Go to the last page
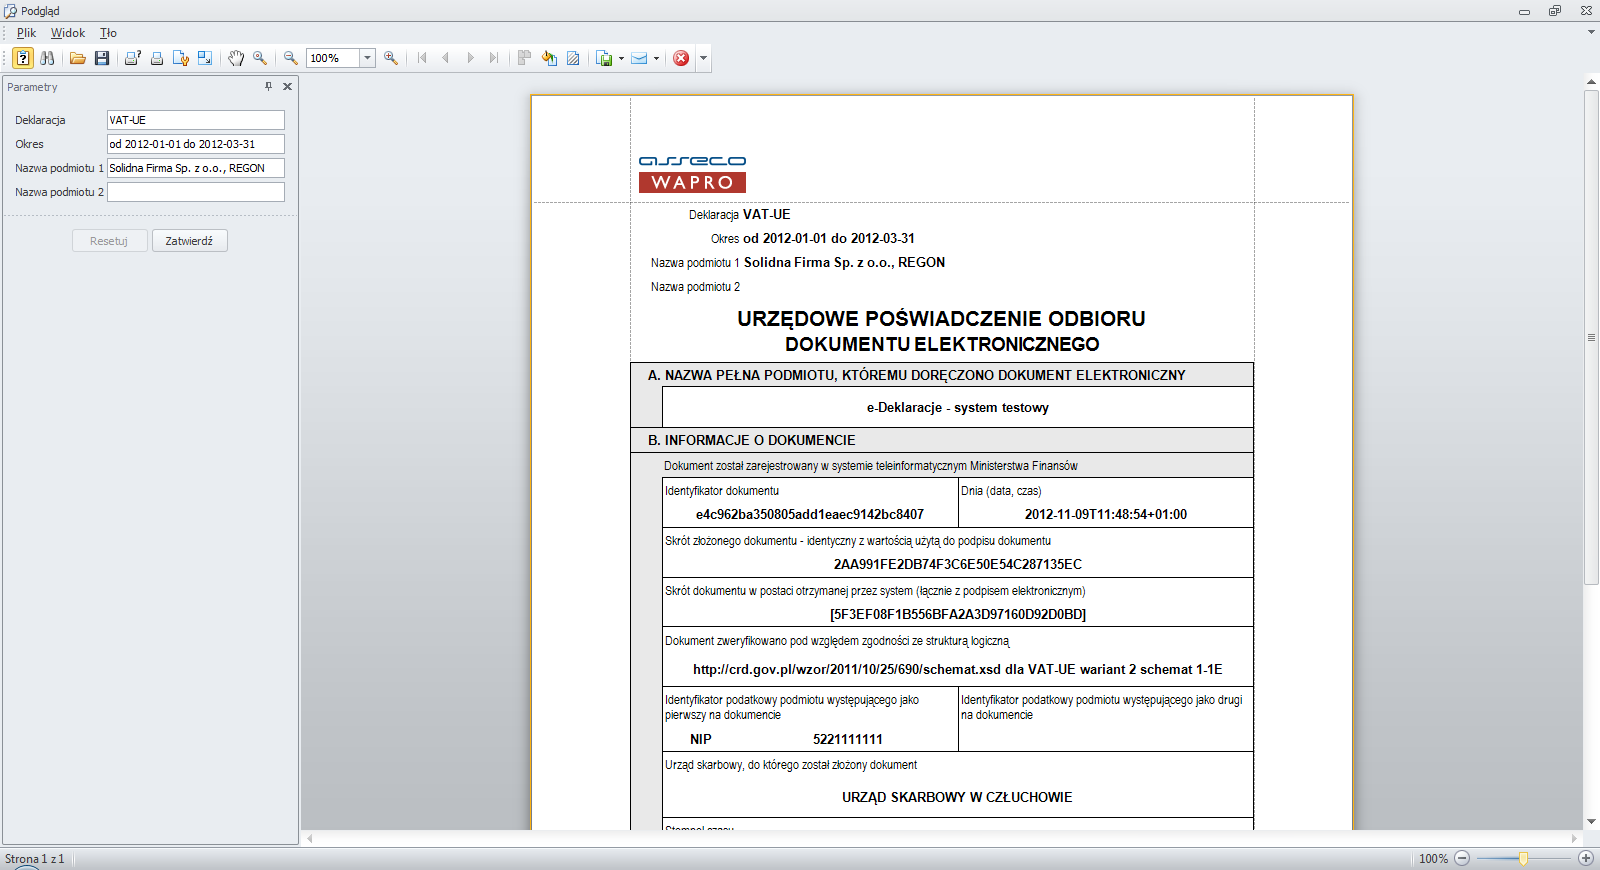The width and height of the screenshot is (1600, 870). pos(494,58)
